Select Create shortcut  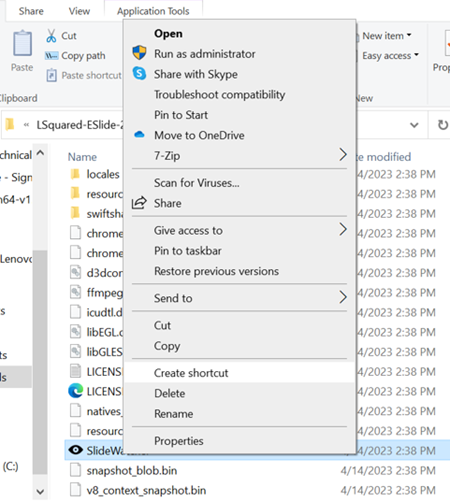tap(239, 373)
